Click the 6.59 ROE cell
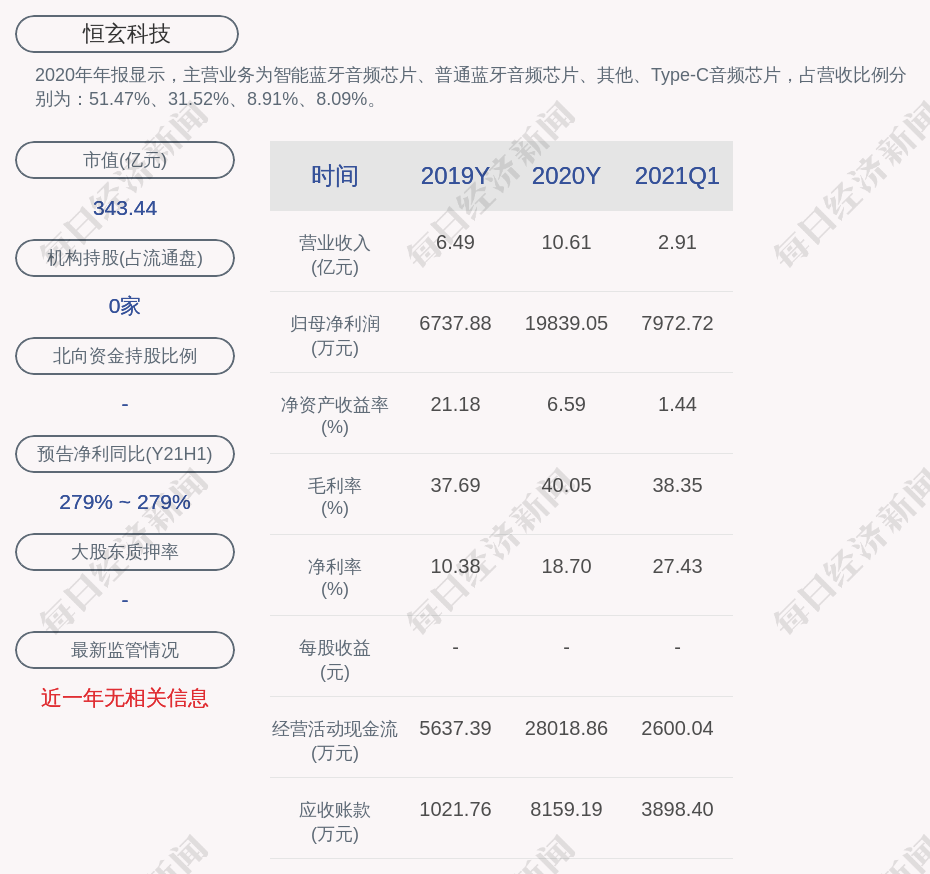930x874 pixels. (566, 404)
